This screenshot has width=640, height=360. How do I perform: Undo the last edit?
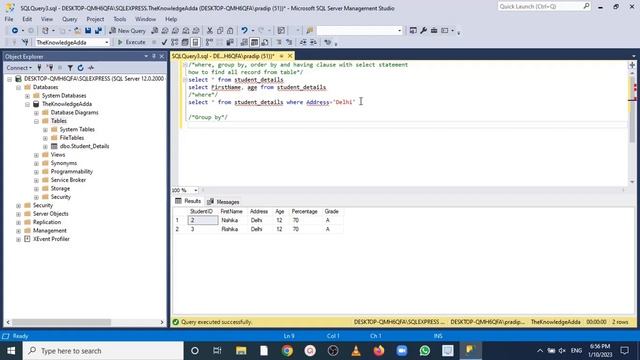(244, 31)
